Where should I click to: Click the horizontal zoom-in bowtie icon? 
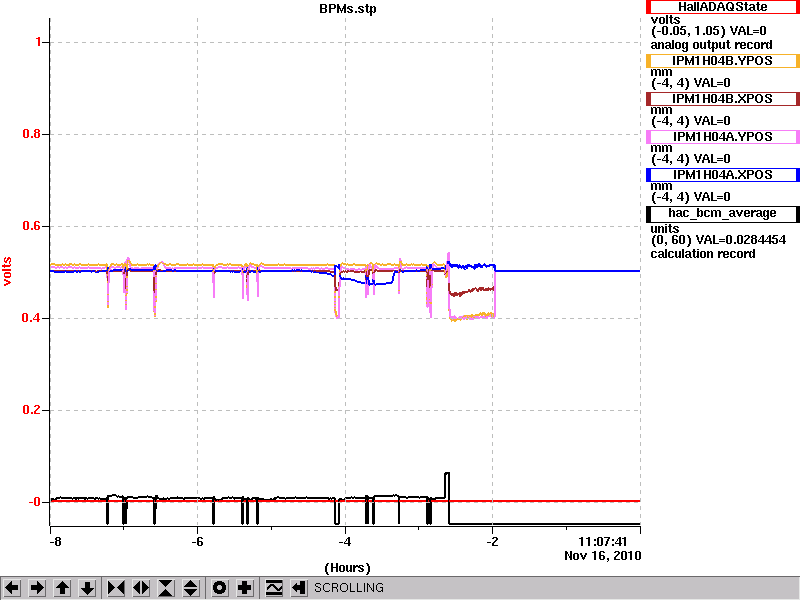(116, 588)
